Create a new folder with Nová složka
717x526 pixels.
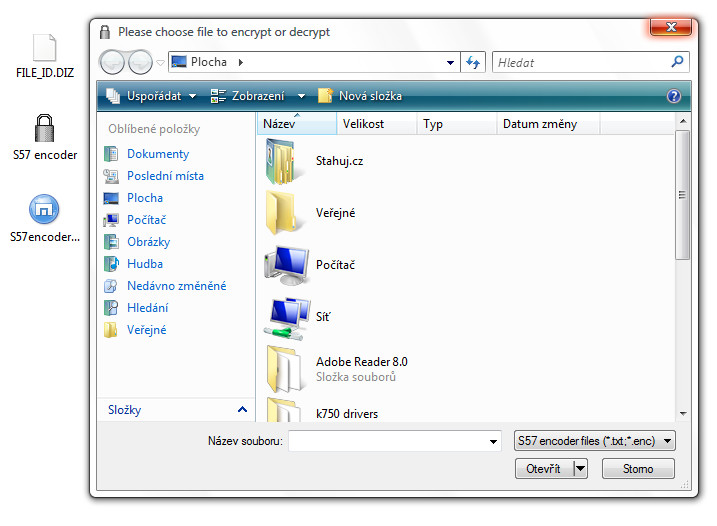click(x=360, y=96)
